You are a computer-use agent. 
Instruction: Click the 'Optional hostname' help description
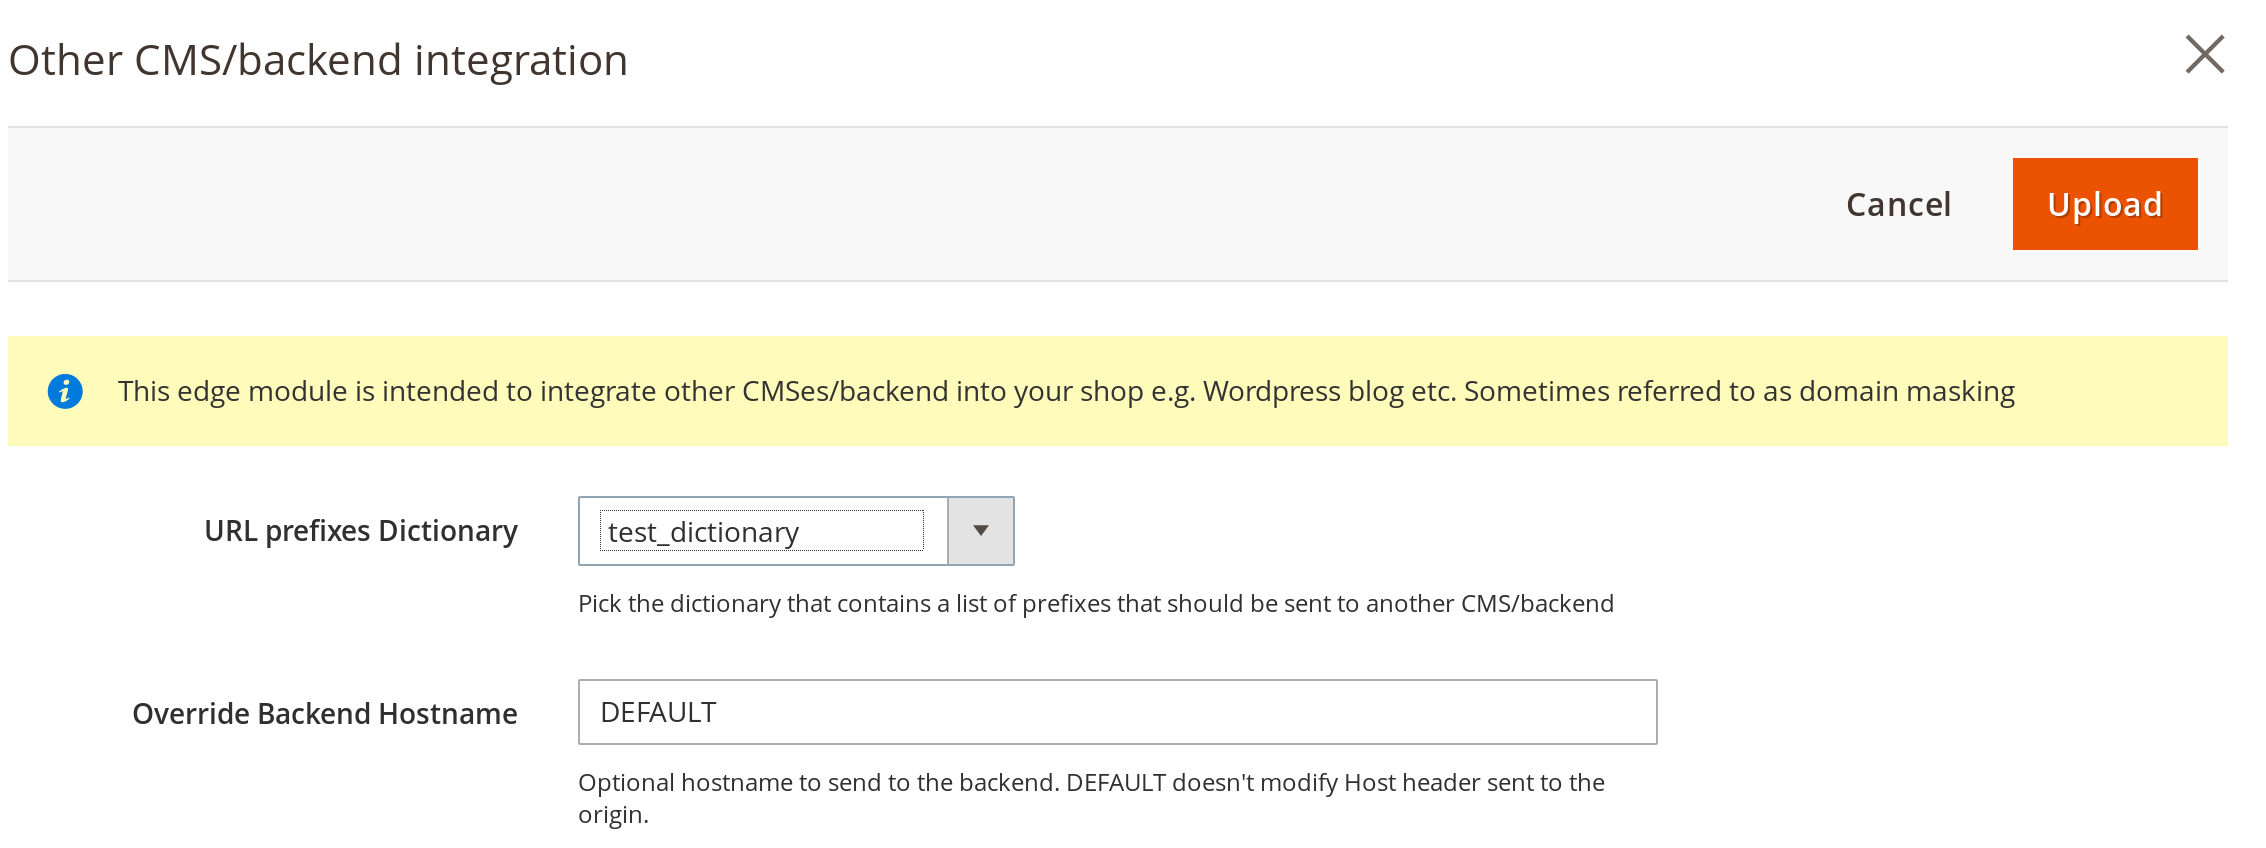1090,783
